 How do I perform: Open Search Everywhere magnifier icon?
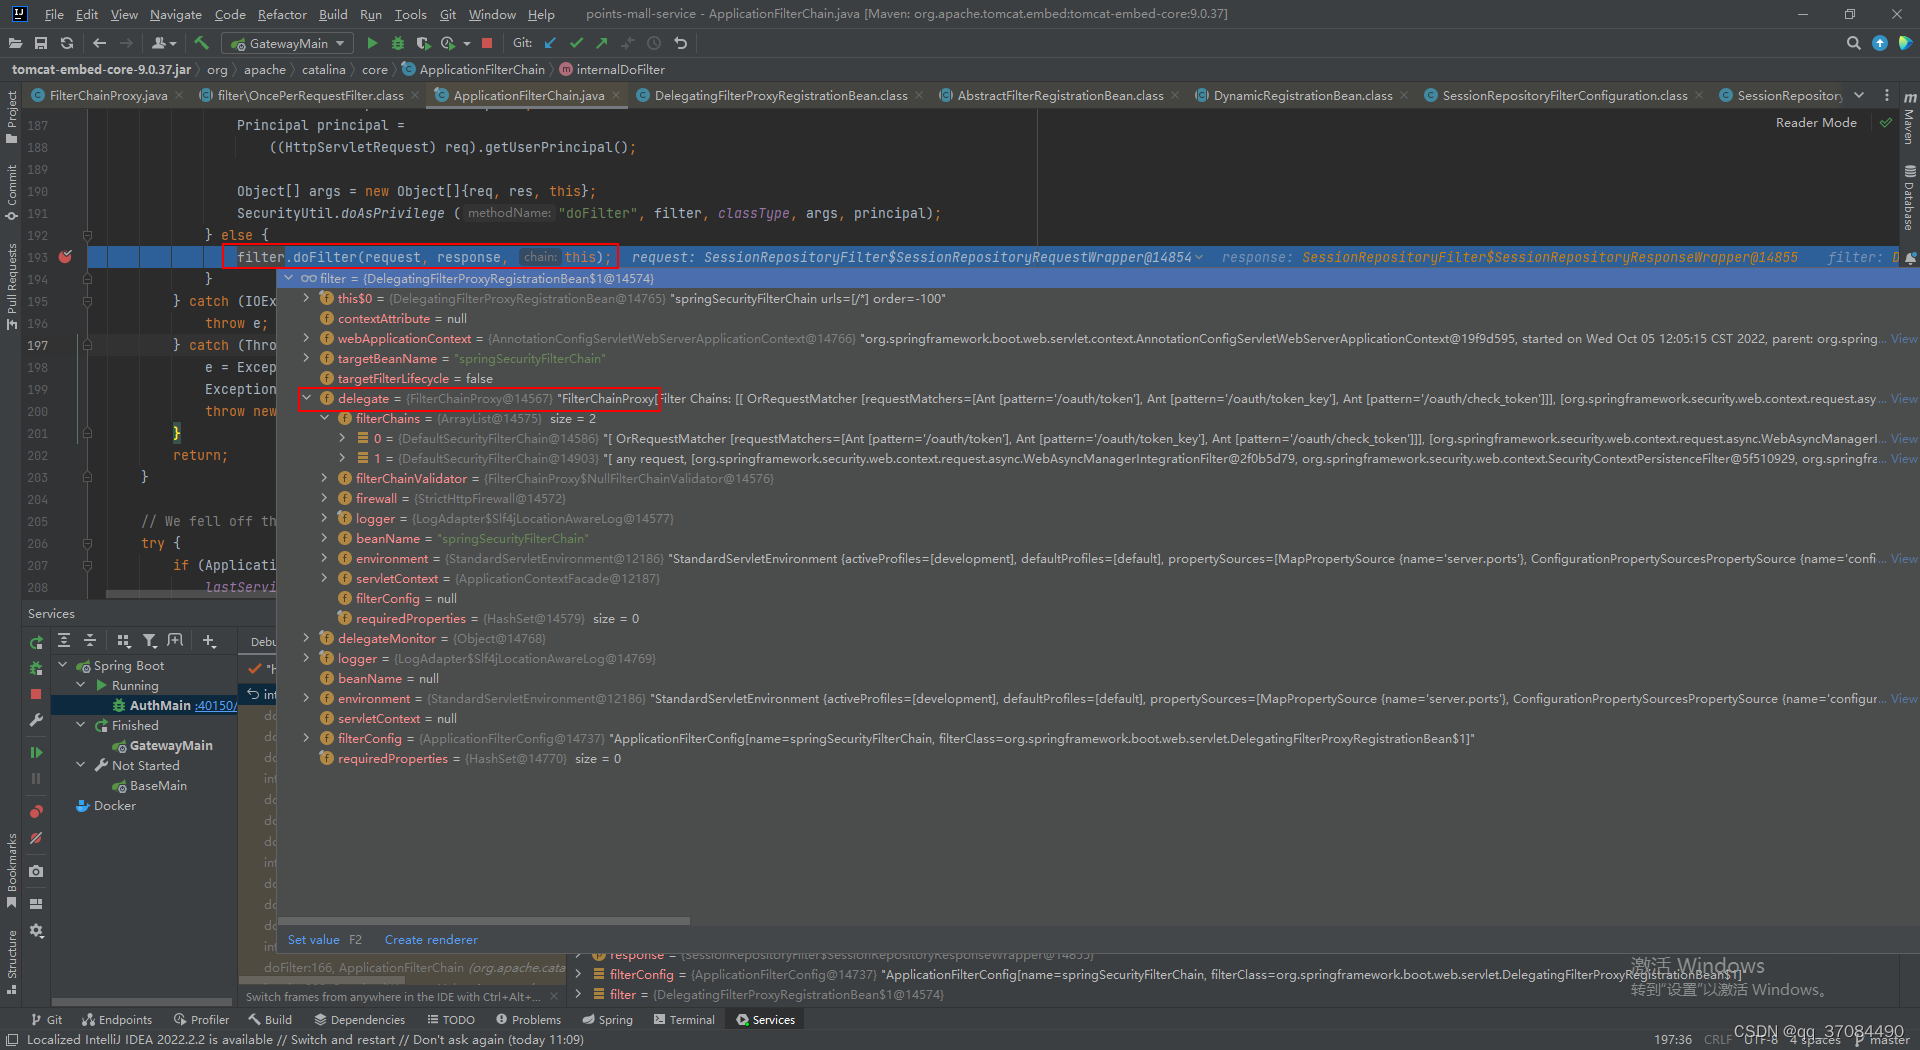pyautogui.click(x=1853, y=43)
